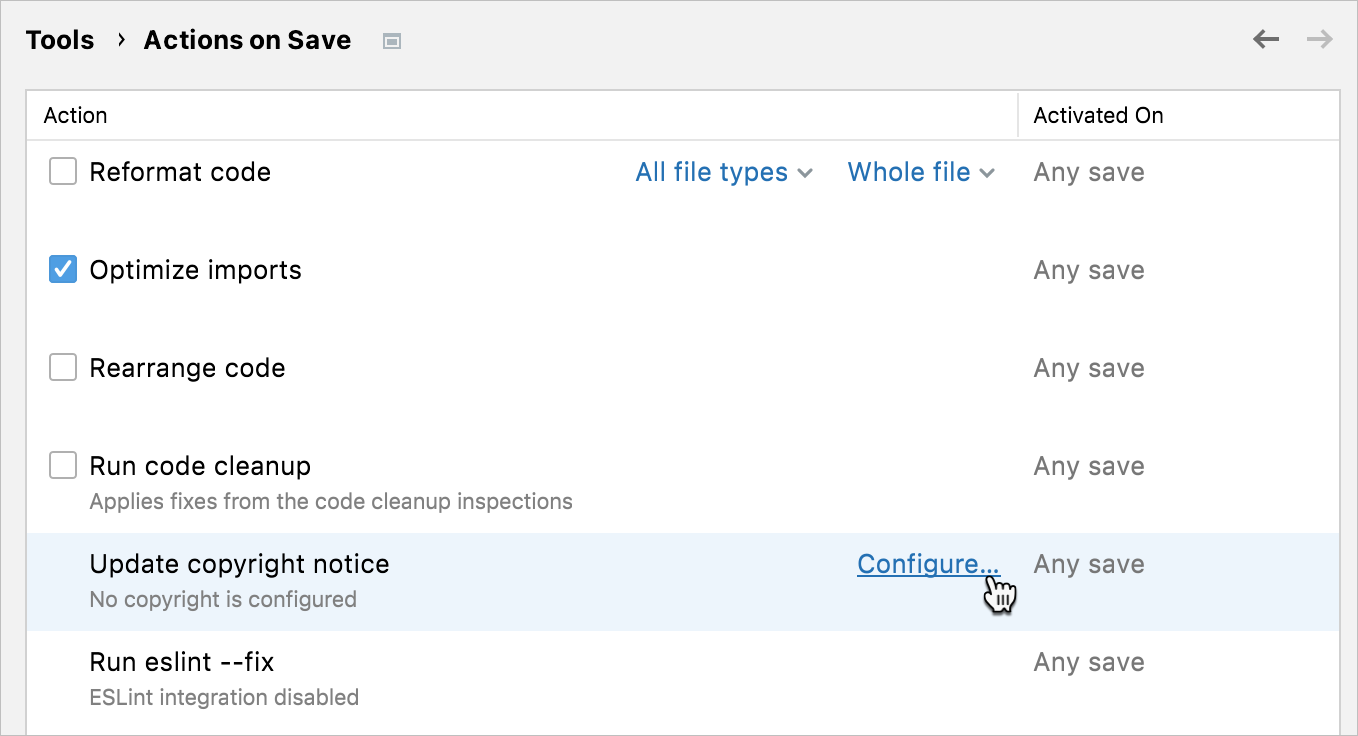The height and width of the screenshot is (736, 1358).
Task: Enable the Rearrange code checkbox
Action: click(x=63, y=368)
